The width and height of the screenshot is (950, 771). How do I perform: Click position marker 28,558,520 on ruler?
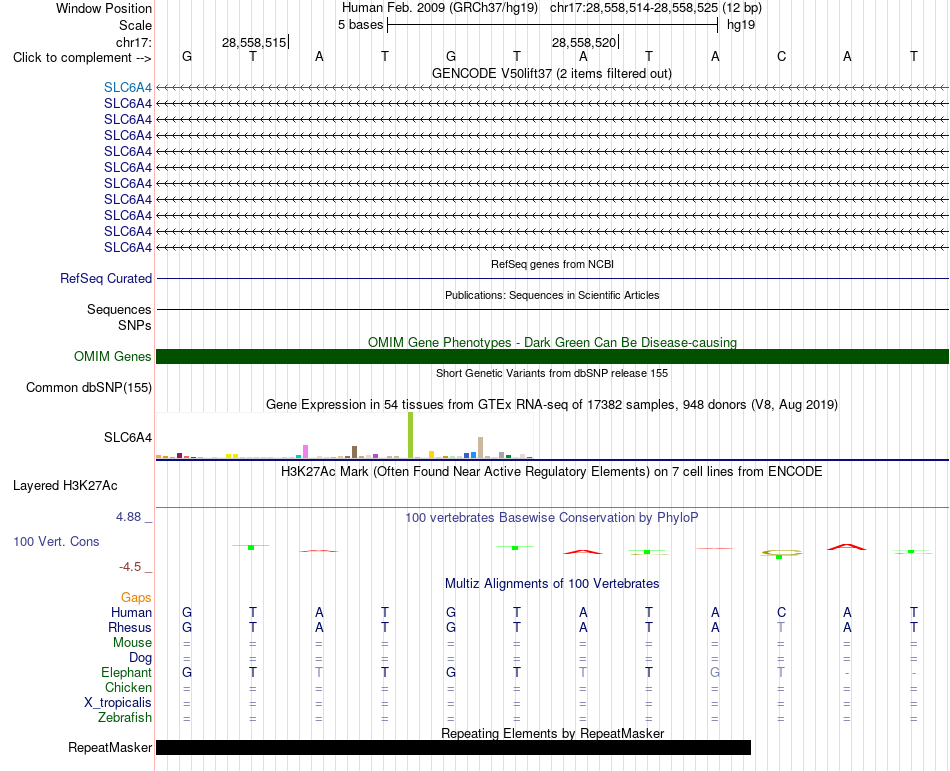pyautogui.click(x=584, y=42)
